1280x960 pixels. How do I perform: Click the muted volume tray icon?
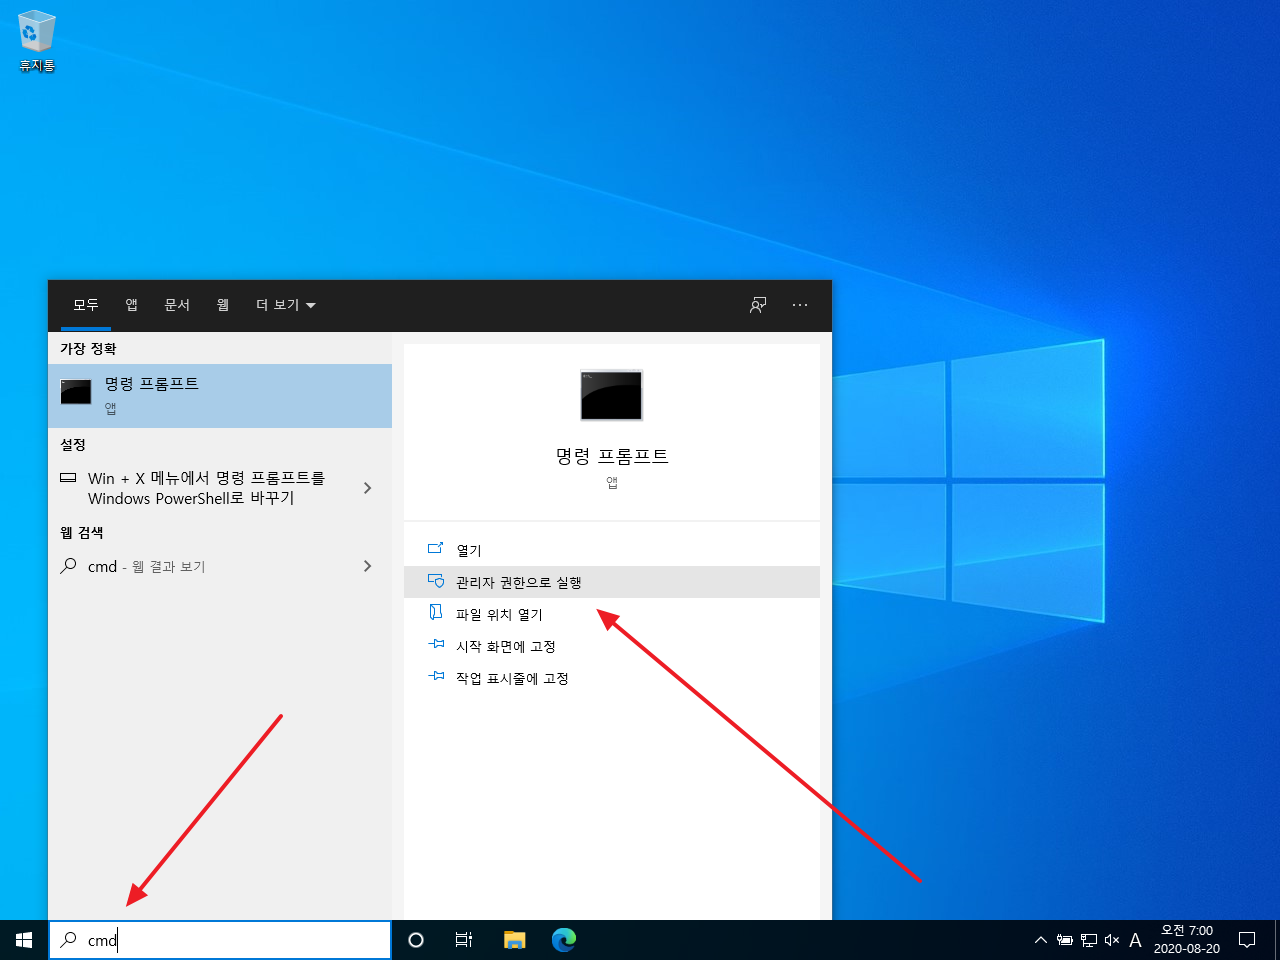click(1112, 940)
